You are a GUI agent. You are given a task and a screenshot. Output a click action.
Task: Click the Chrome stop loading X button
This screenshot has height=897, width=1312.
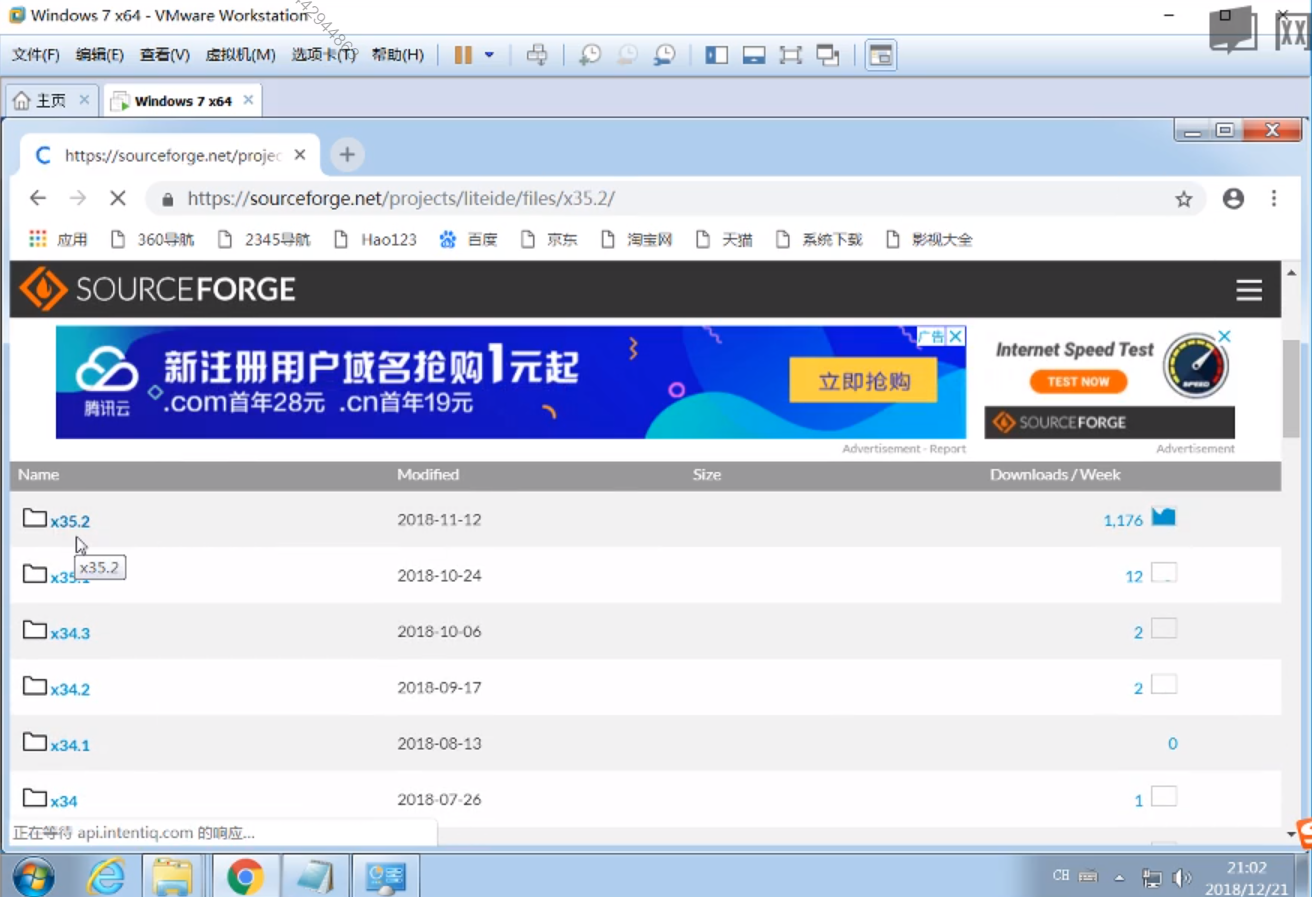(118, 198)
